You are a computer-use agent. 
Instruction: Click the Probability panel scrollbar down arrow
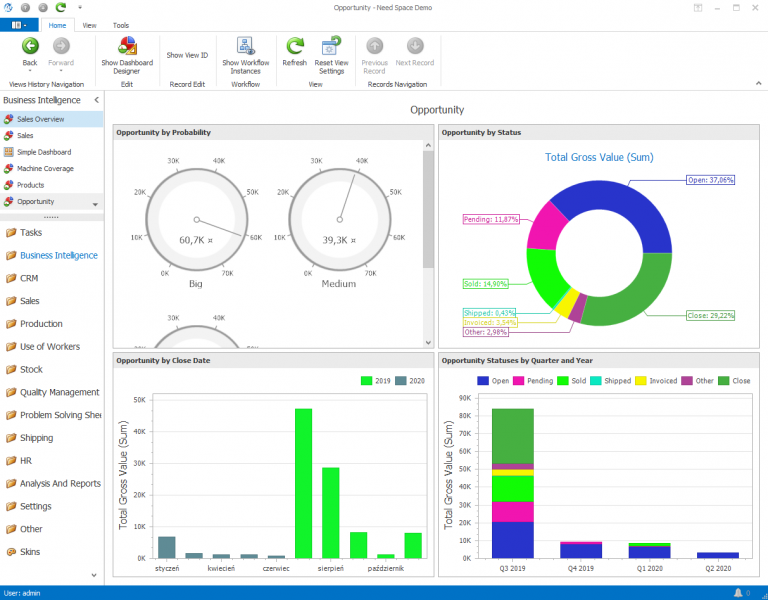[x=428, y=342]
